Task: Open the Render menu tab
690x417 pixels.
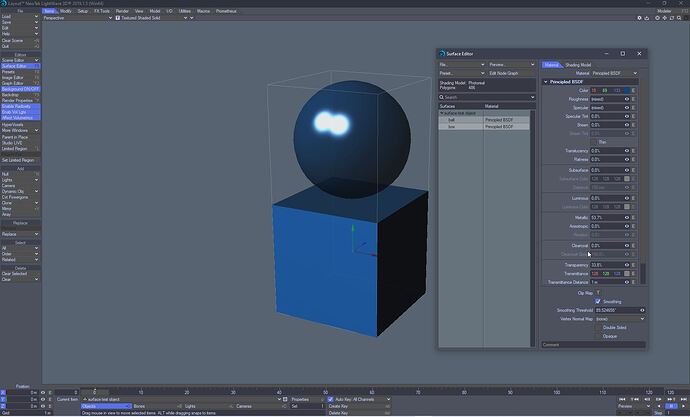Action: tap(122, 11)
